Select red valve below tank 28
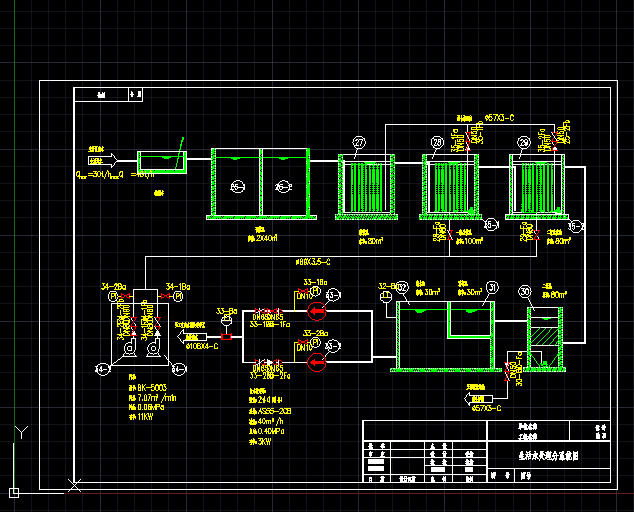Image resolution: width=634 pixels, height=512 pixels. 450,235
